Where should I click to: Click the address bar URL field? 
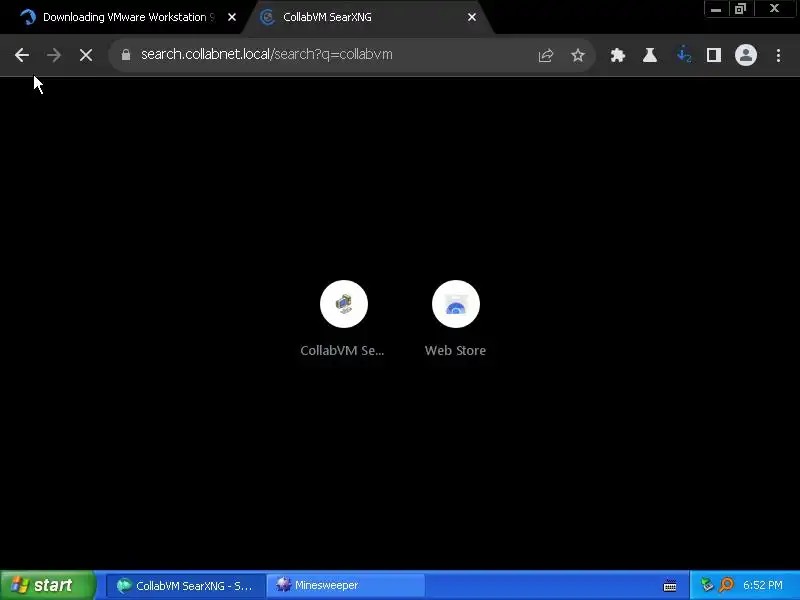click(x=327, y=55)
